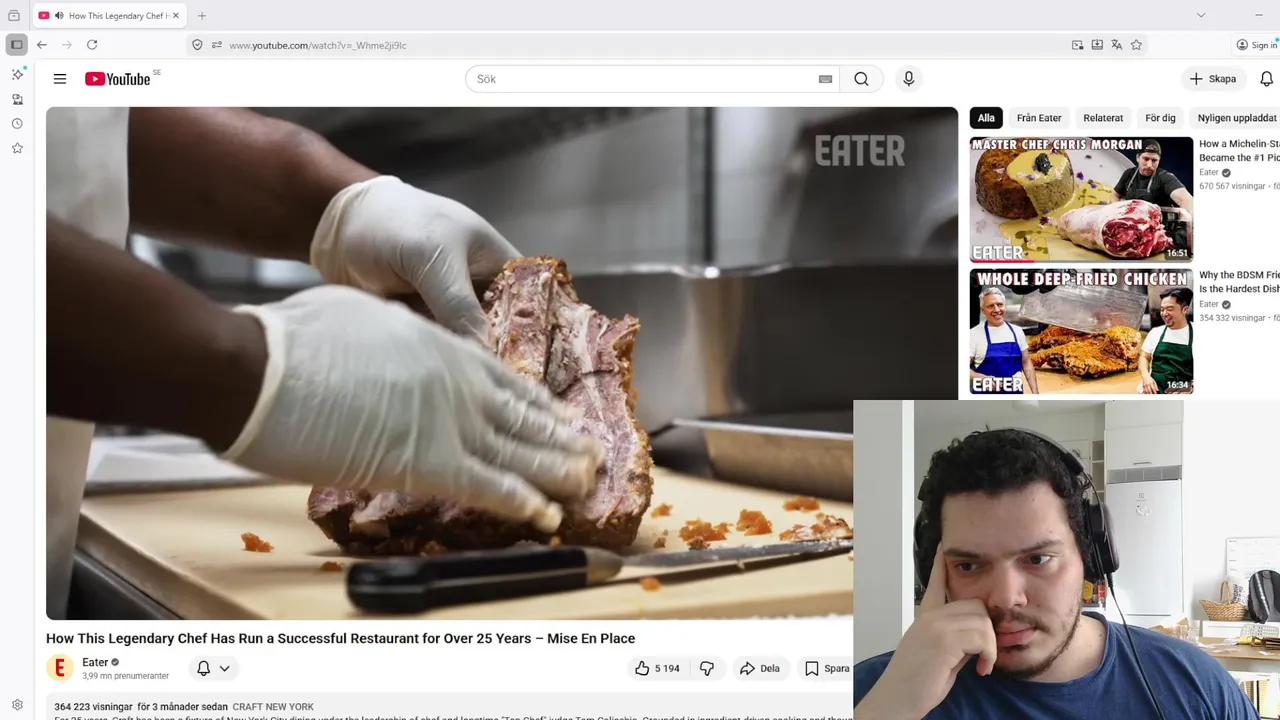
Task: Click "364 223 visningar" view count text
Action: click(93, 707)
